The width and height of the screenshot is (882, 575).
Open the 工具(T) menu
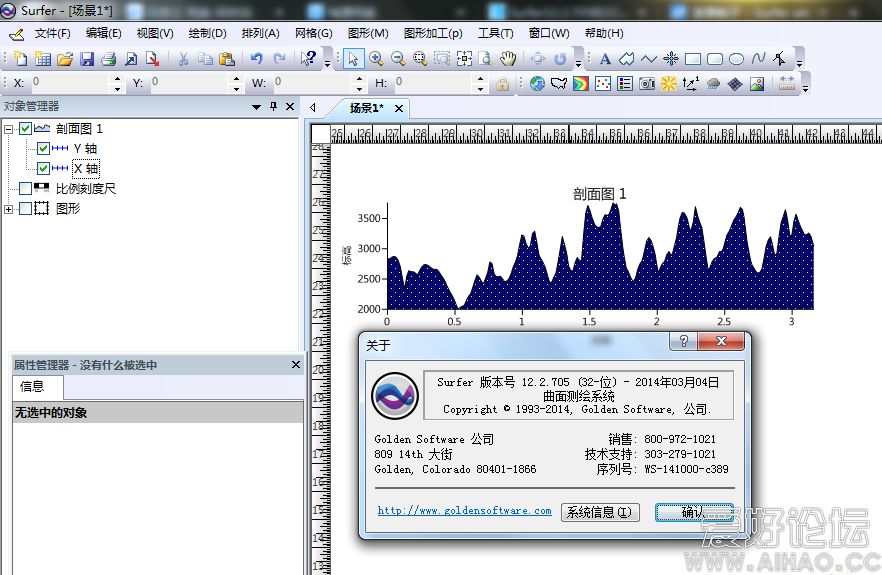click(x=496, y=33)
